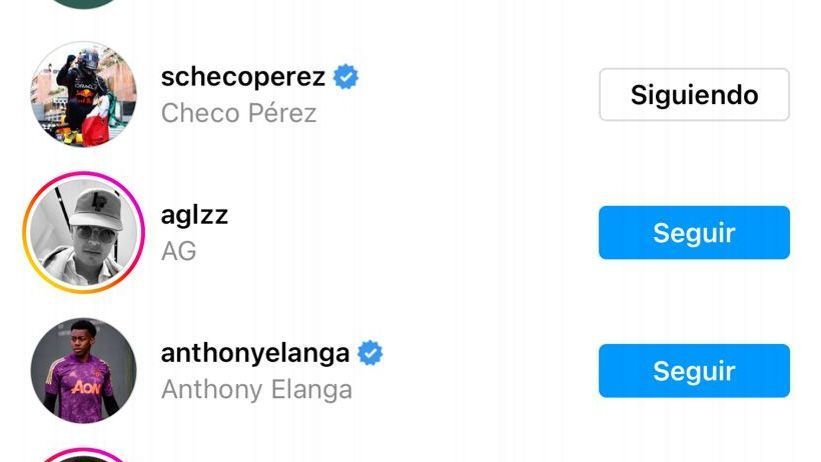Image resolution: width=821 pixels, height=462 pixels.
Task: Tap the anthonyelanga username
Action: (255, 354)
